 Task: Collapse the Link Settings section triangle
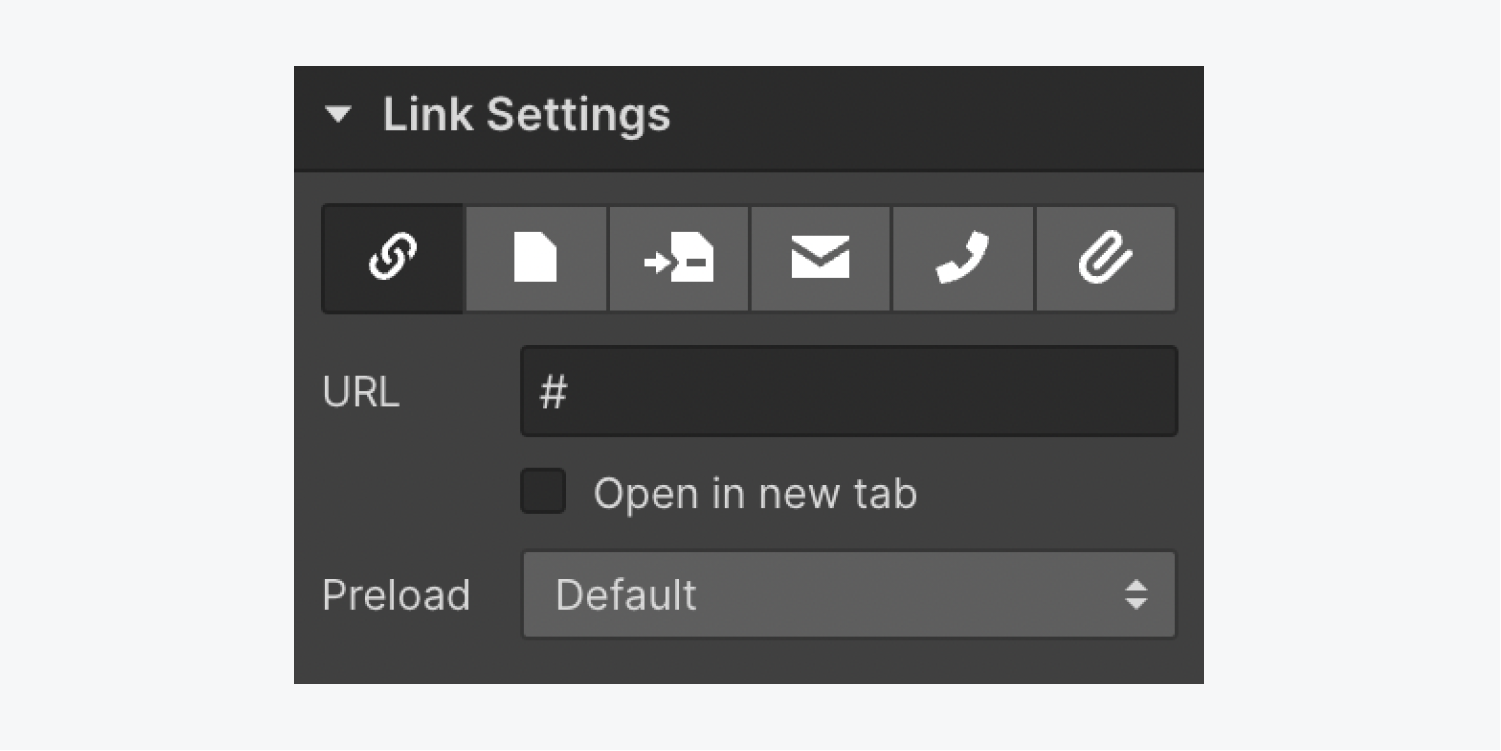tap(339, 115)
